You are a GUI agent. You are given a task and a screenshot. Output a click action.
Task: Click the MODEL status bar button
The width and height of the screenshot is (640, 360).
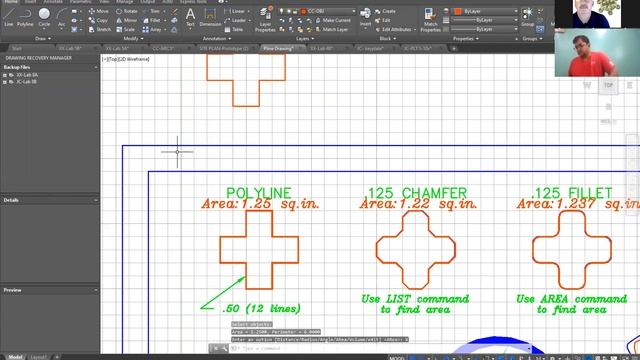click(397, 358)
